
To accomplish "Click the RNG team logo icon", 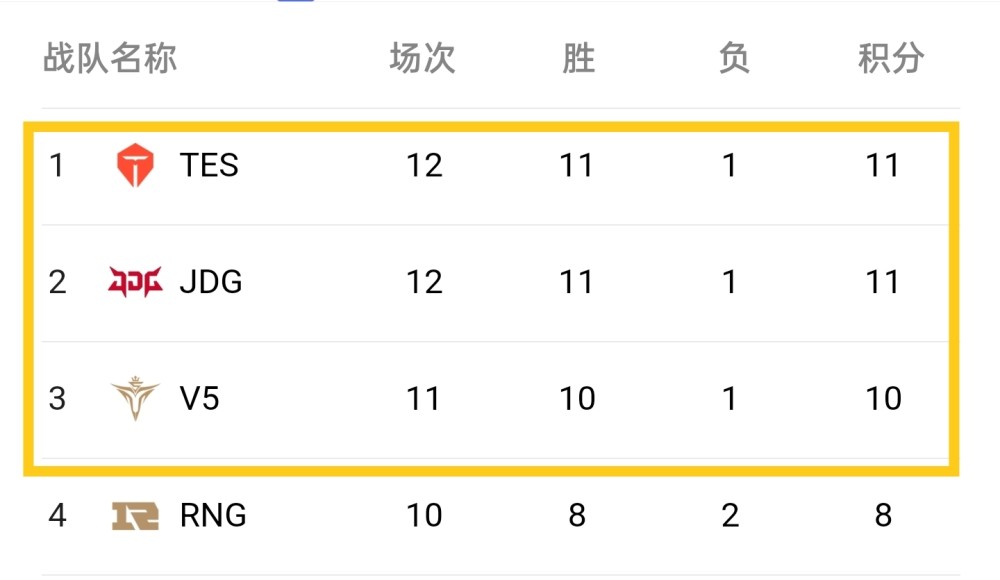I will (x=135, y=516).
